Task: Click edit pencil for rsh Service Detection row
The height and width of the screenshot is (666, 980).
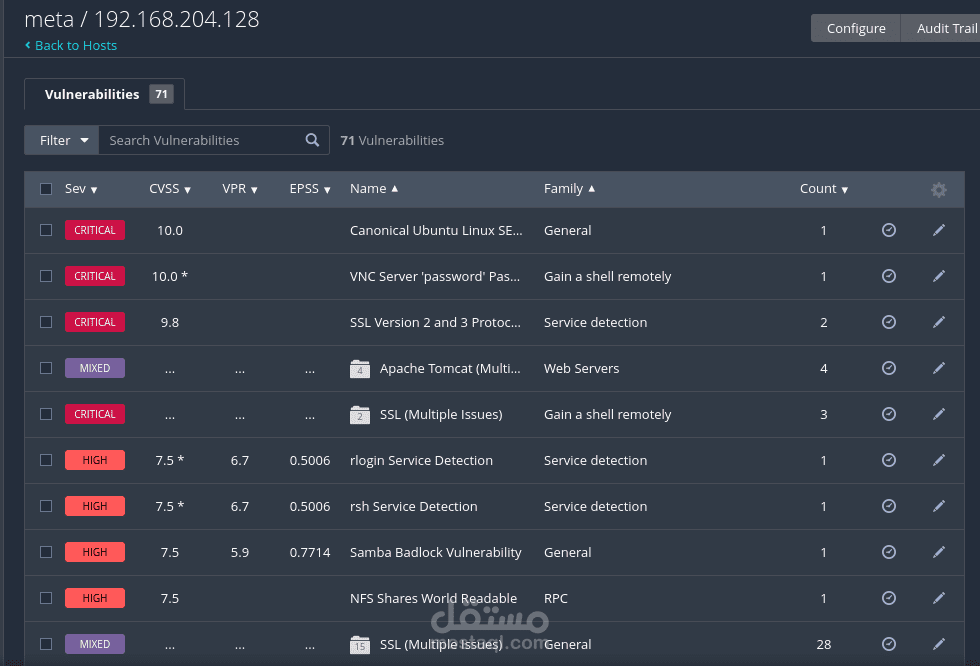Action: pos(939,506)
